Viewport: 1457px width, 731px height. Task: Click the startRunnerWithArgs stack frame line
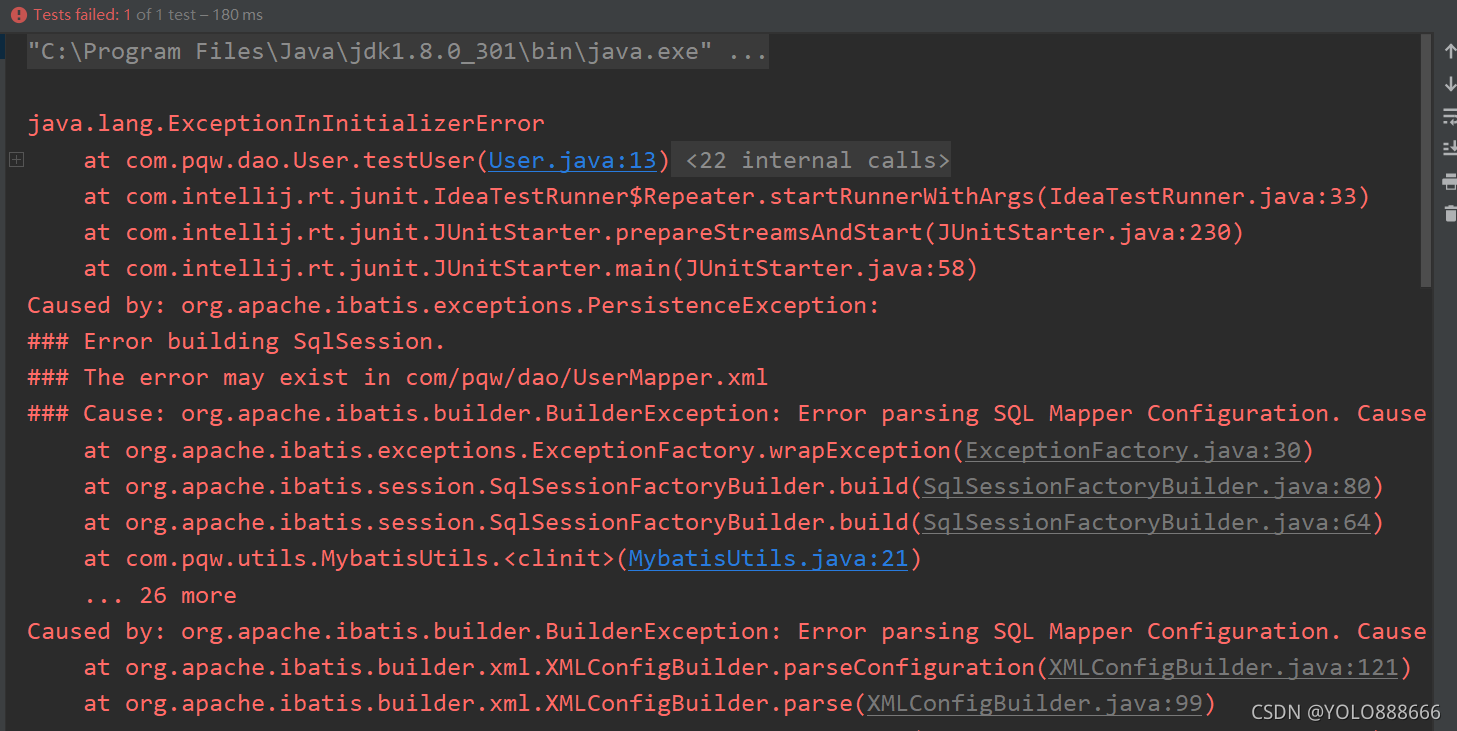[726, 196]
